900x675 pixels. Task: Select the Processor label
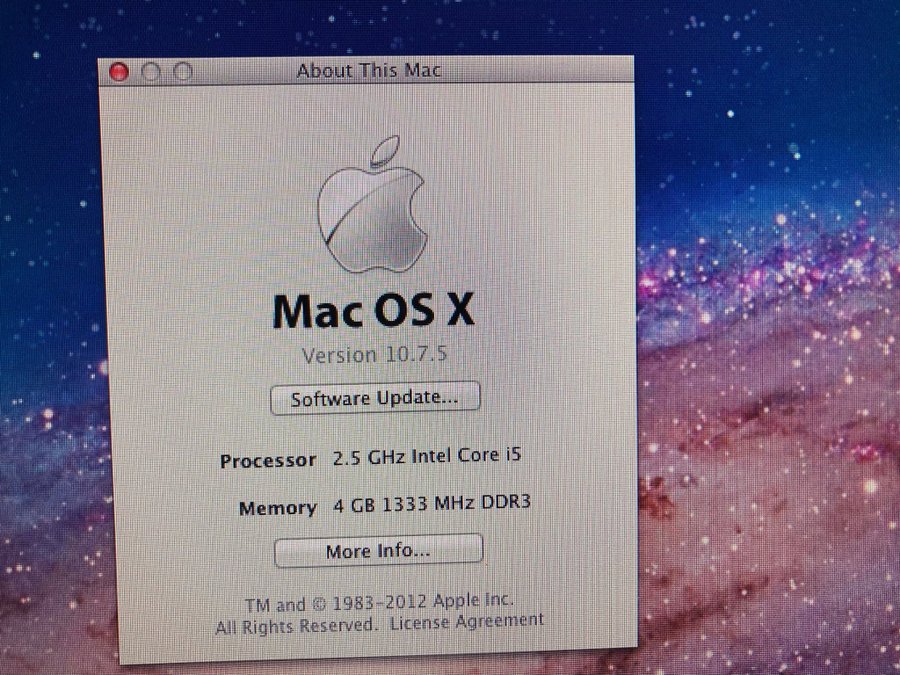pos(268,461)
